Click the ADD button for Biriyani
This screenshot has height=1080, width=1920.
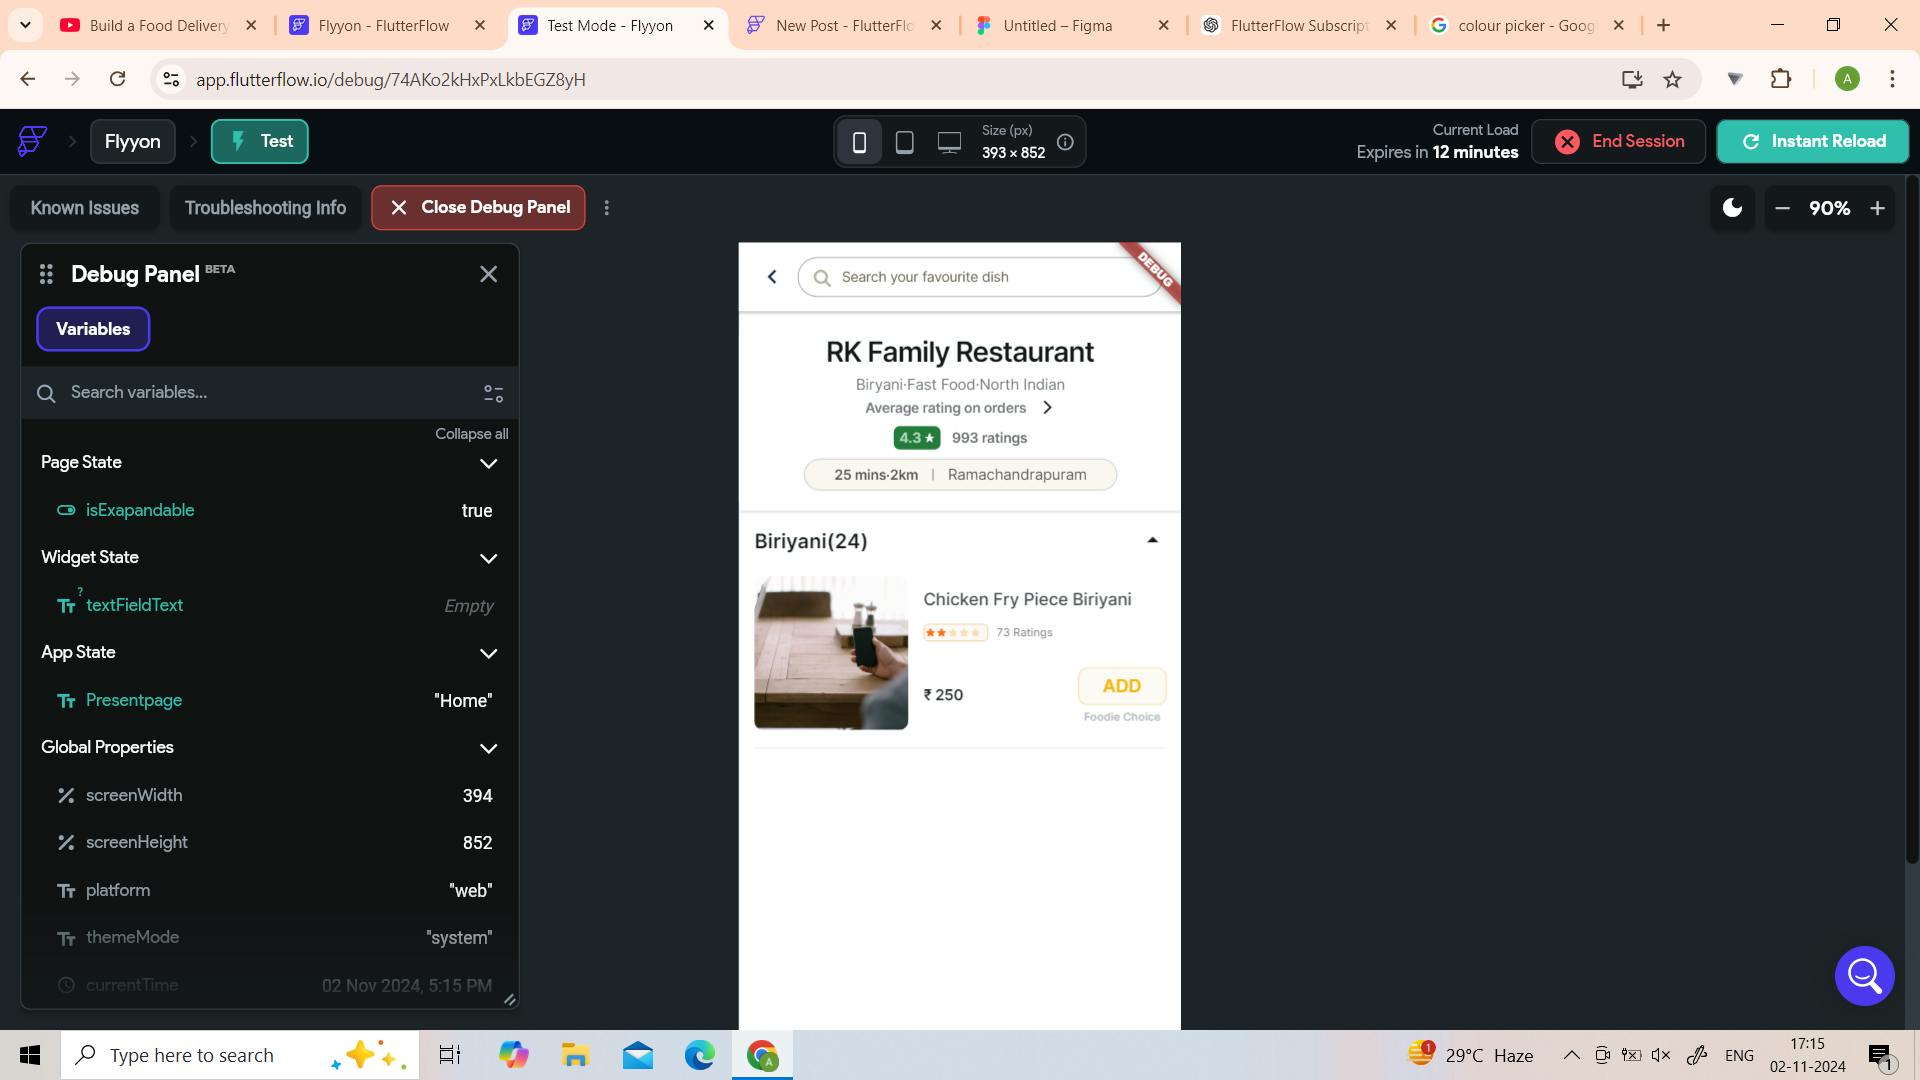click(1121, 686)
